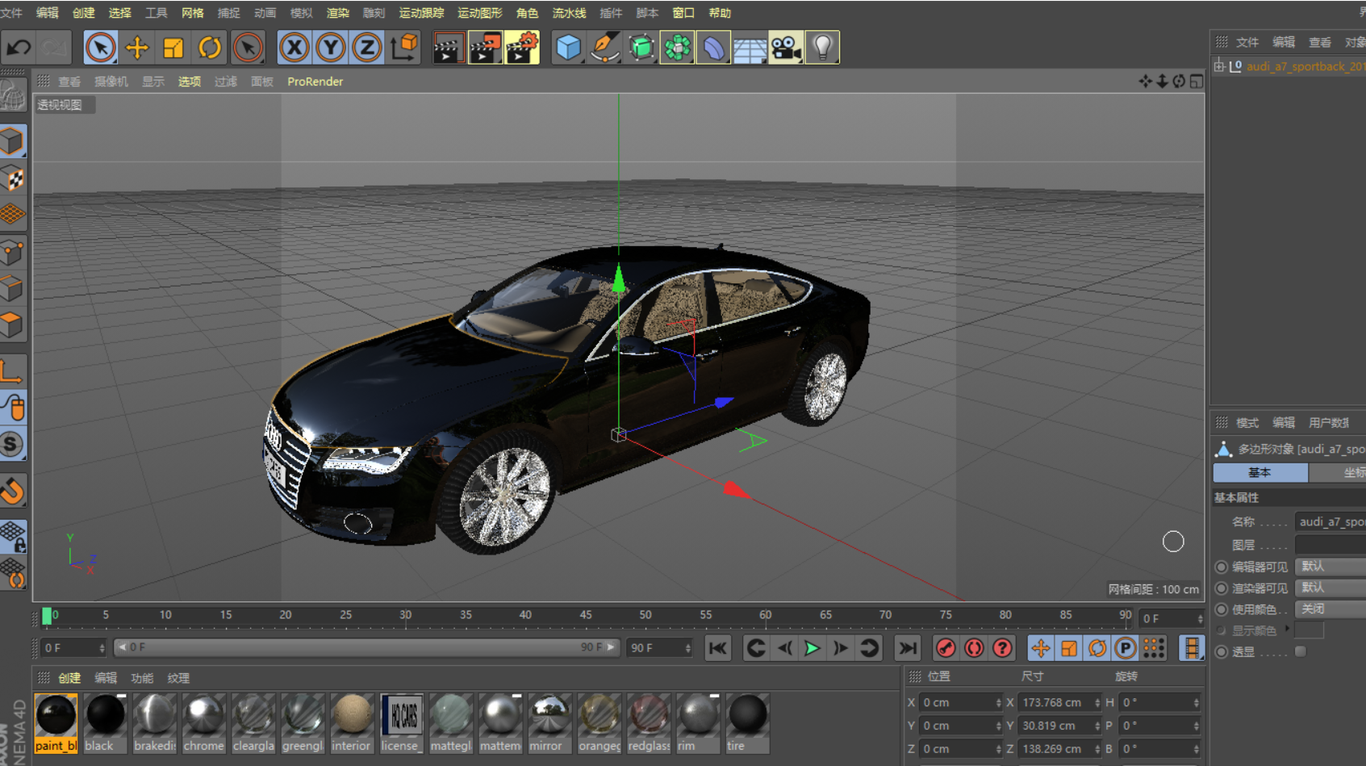Open the 运动图形 menu
The width and height of the screenshot is (1366, 766).
480,13
